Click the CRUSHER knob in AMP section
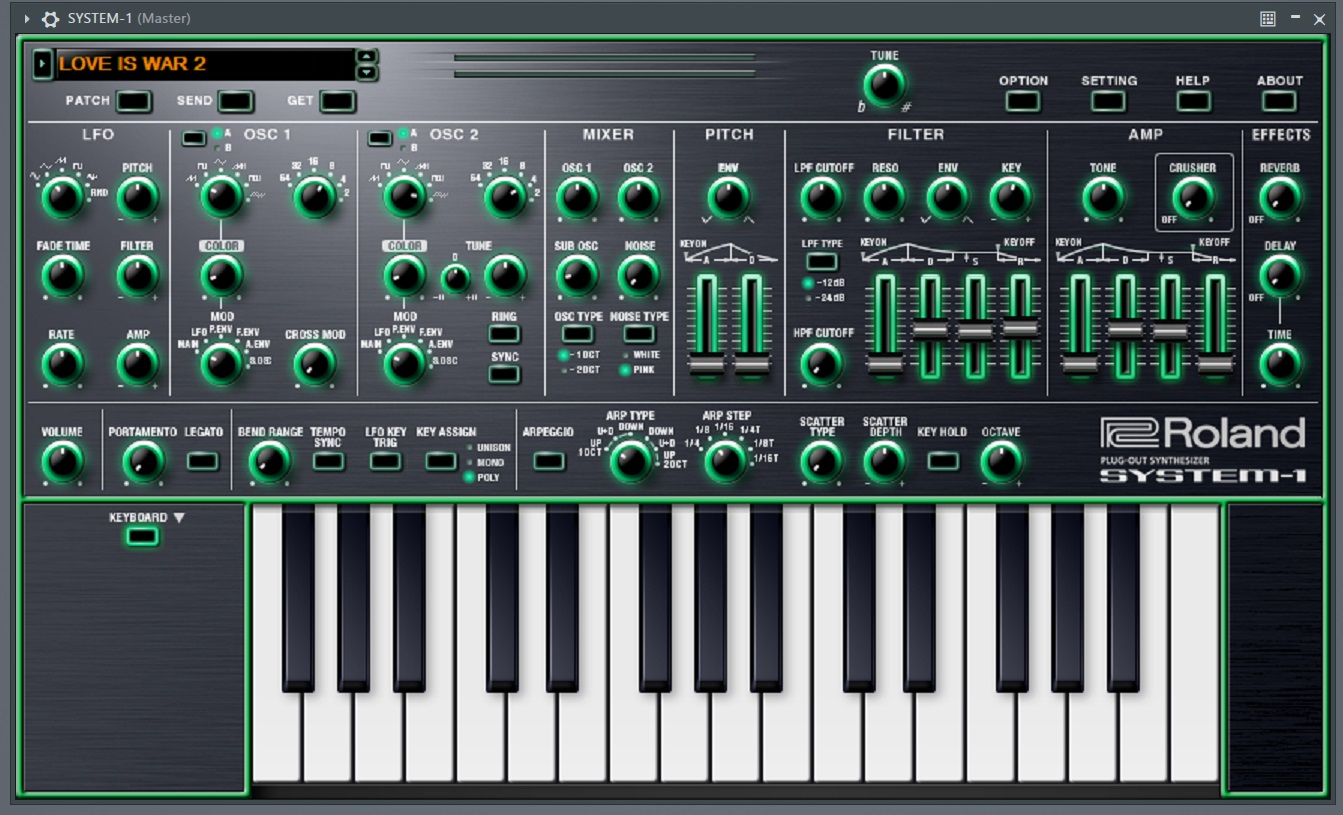 click(x=1192, y=198)
